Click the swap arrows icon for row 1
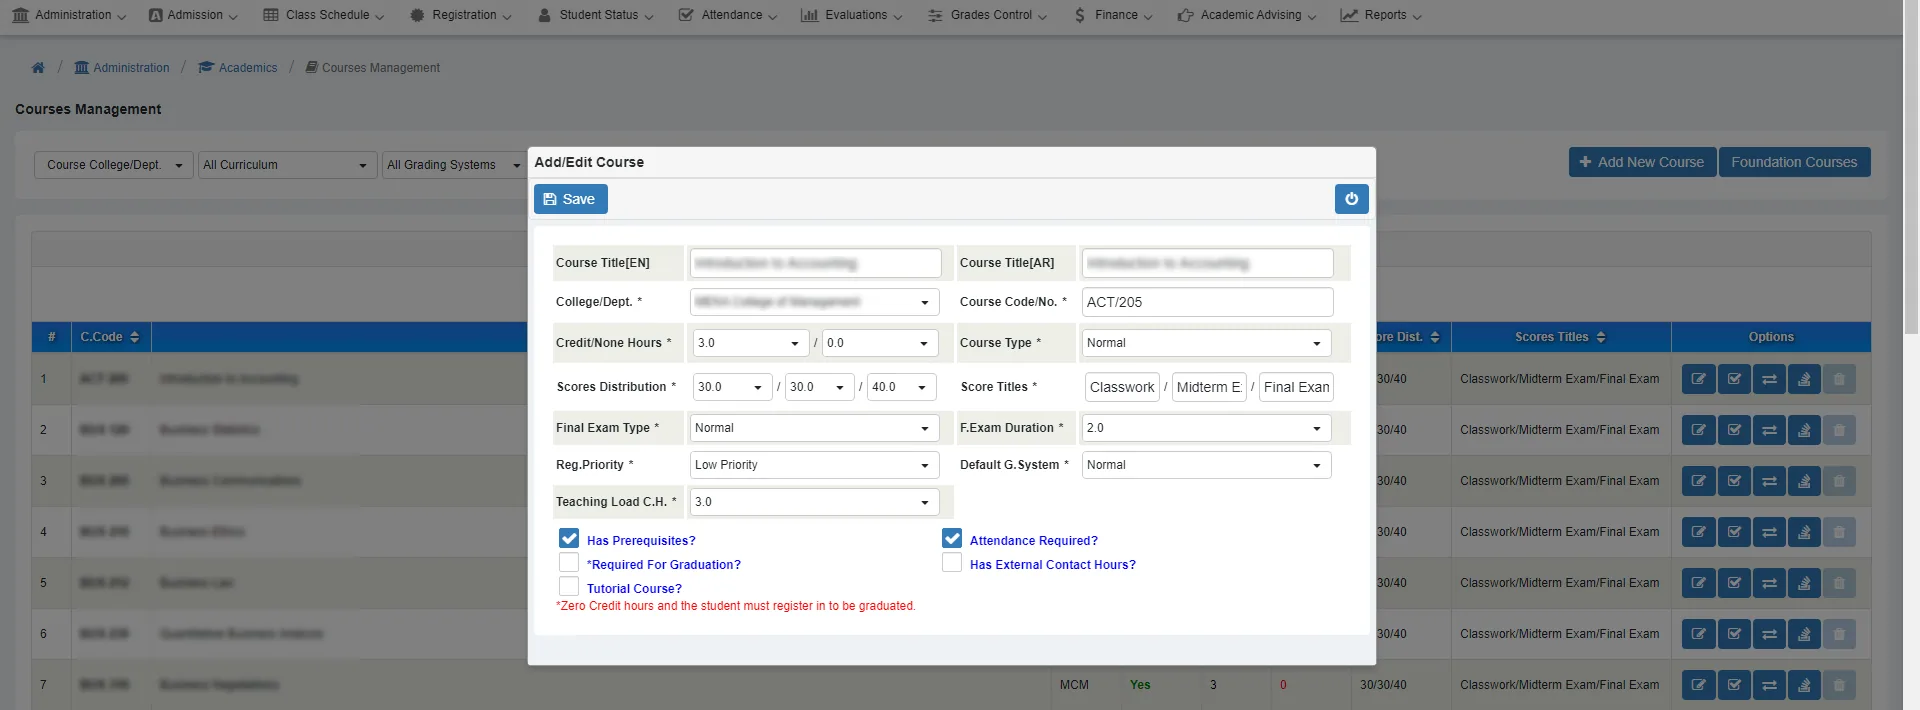 pyautogui.click(x=1769, y=379)
